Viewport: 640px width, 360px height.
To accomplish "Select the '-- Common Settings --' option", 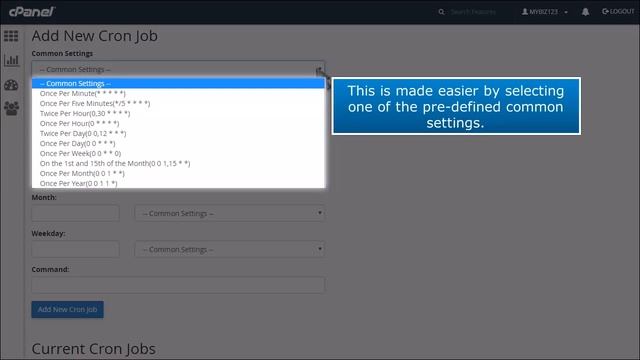I will pyautogui.click(x=178, y=83).
